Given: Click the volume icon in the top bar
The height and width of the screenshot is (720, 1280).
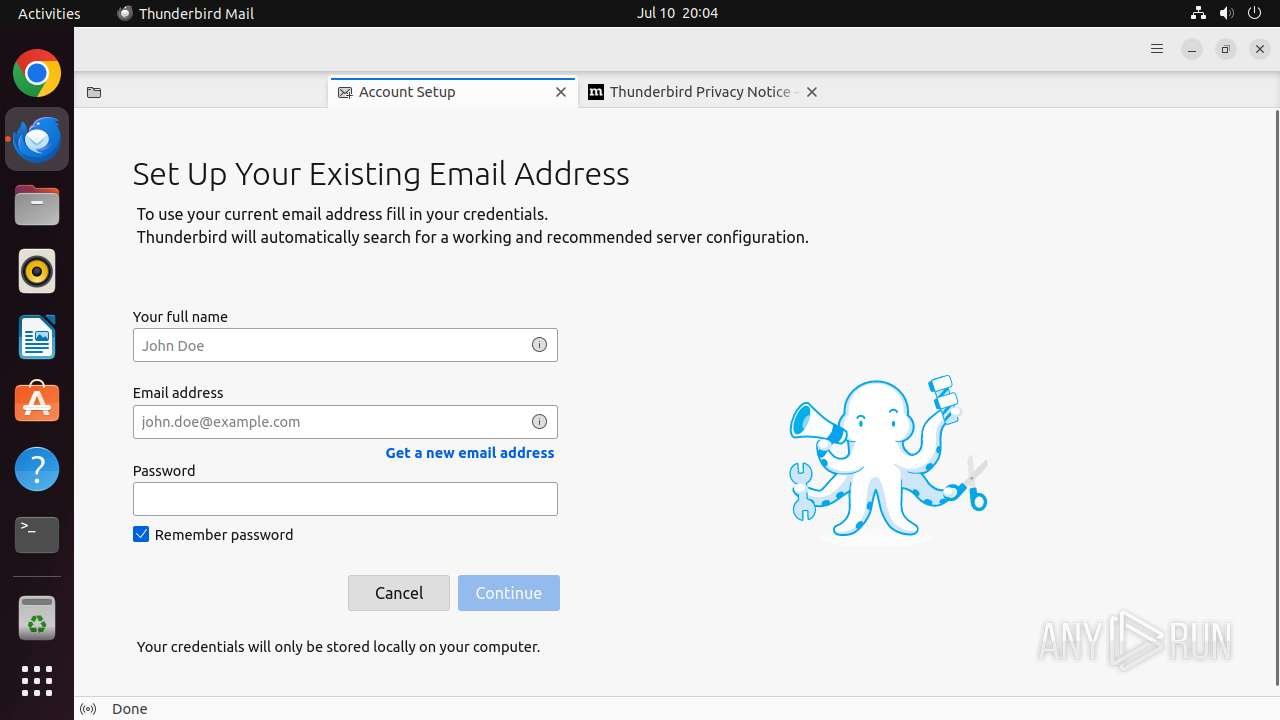Looking at the screenshot, I should (x=1226, y=13).
